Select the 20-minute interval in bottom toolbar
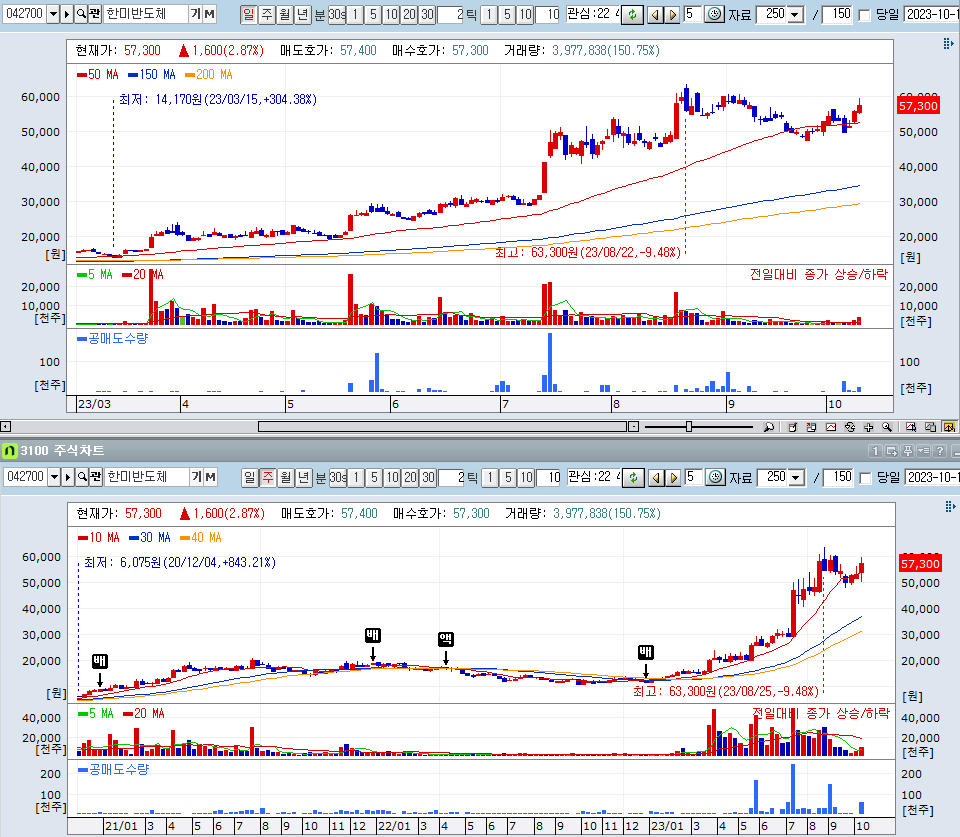This screenshot has height=837, width=960. [x=410, y=477]
